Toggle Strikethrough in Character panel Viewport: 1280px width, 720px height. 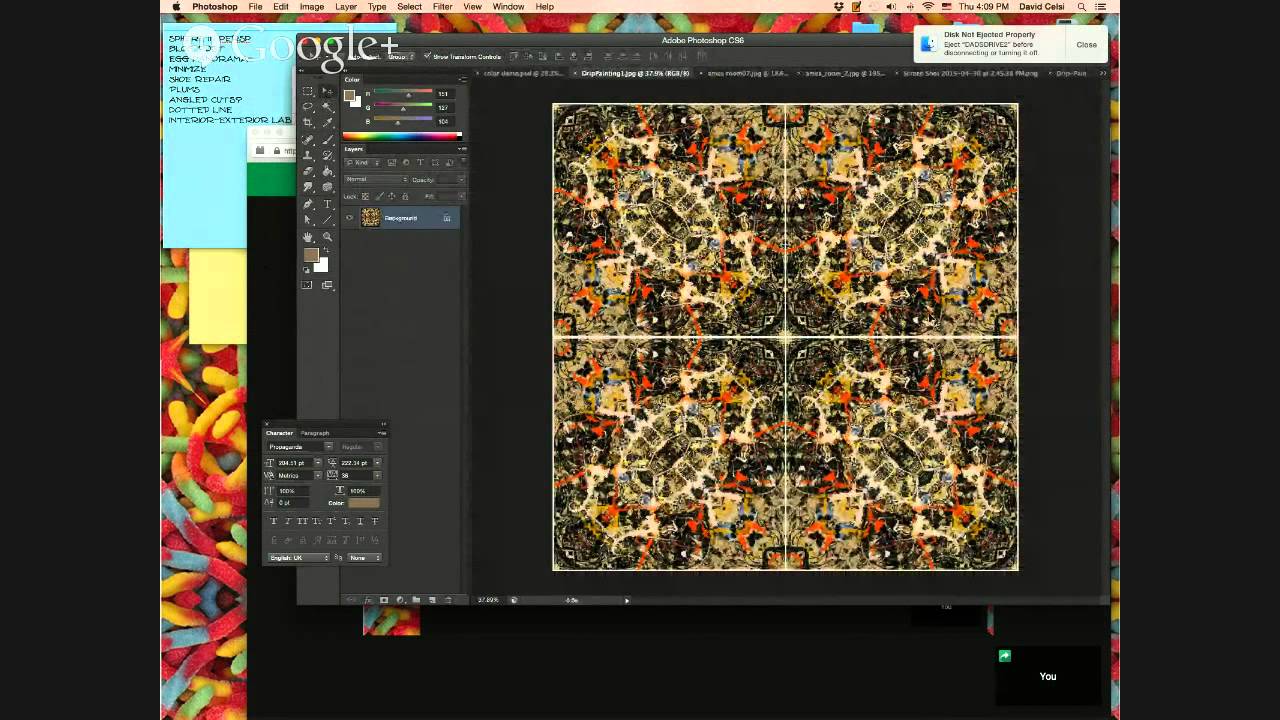point(375,521)
